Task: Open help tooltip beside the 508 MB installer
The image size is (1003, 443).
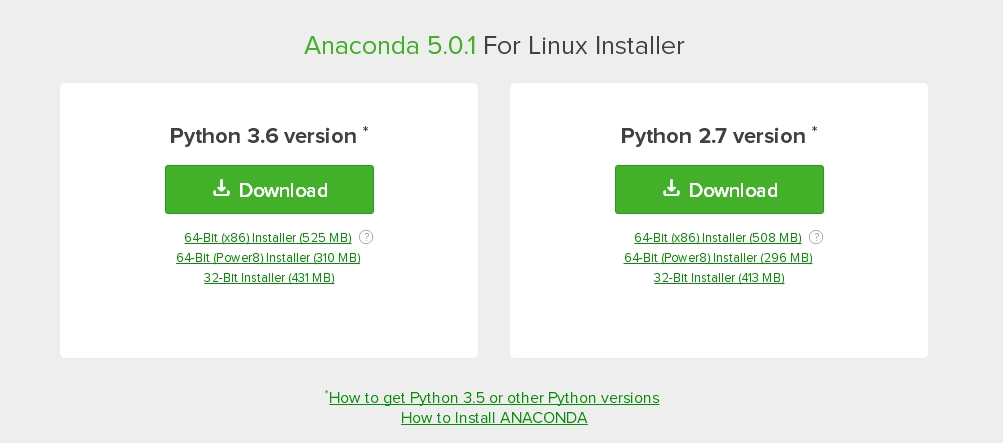Action: 816,237
